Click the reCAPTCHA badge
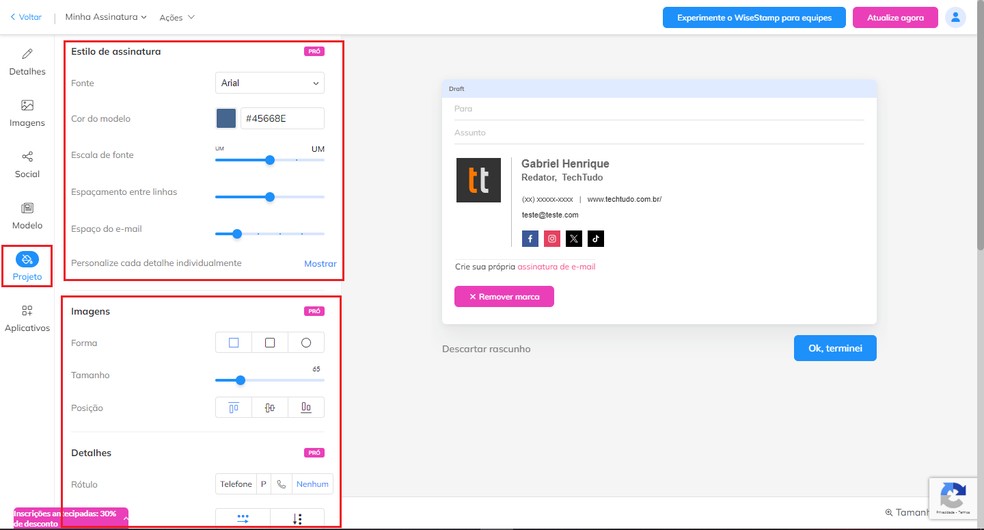984x530 pixels. coord(953,499)
